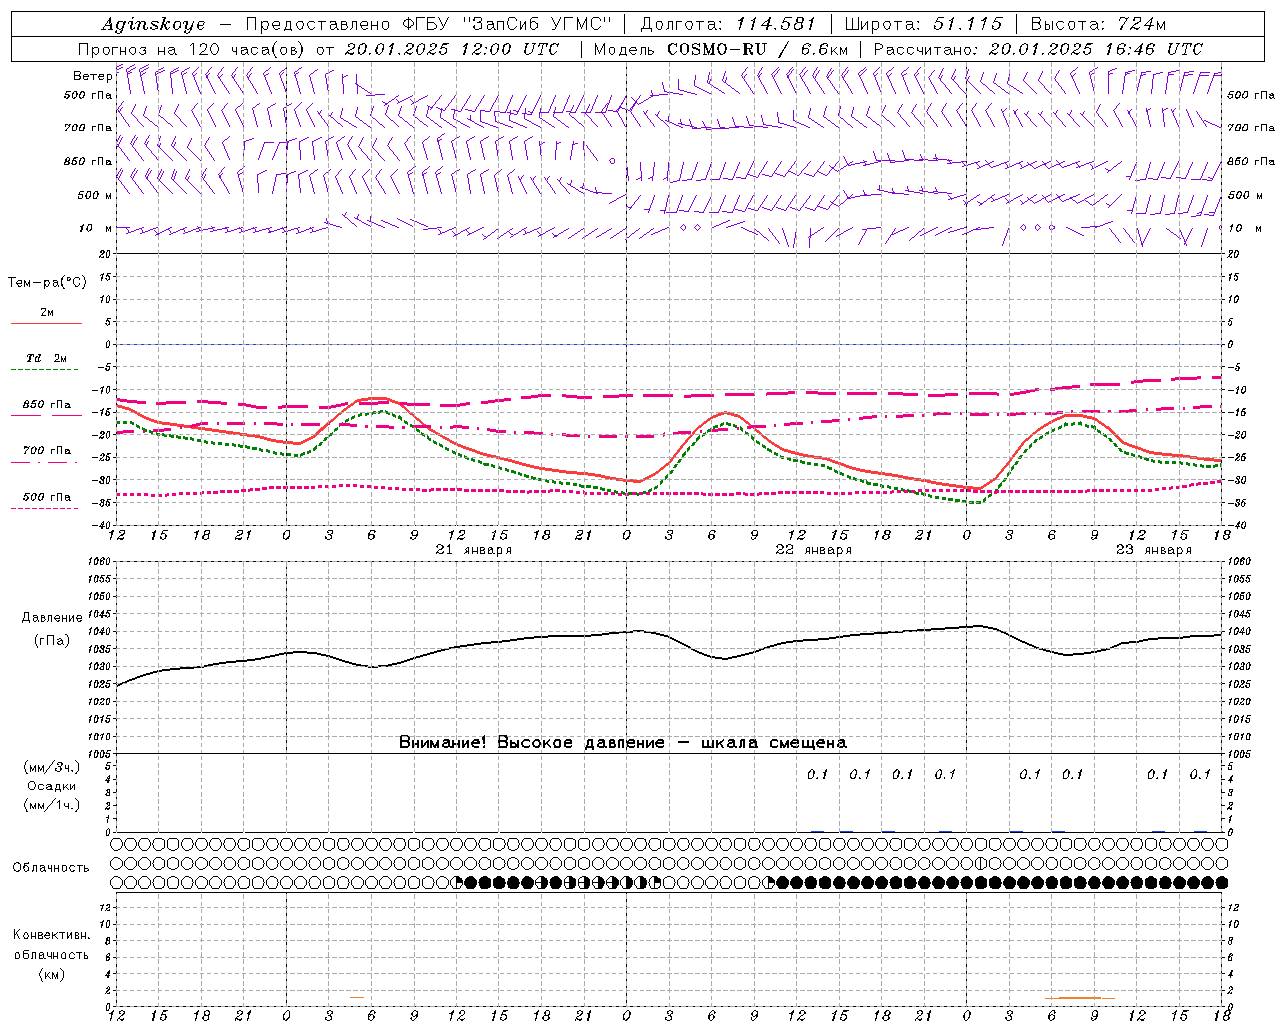Click the 850 гПа temperature legend entry
1280x1024 pixels.
(x=46, y=409)
